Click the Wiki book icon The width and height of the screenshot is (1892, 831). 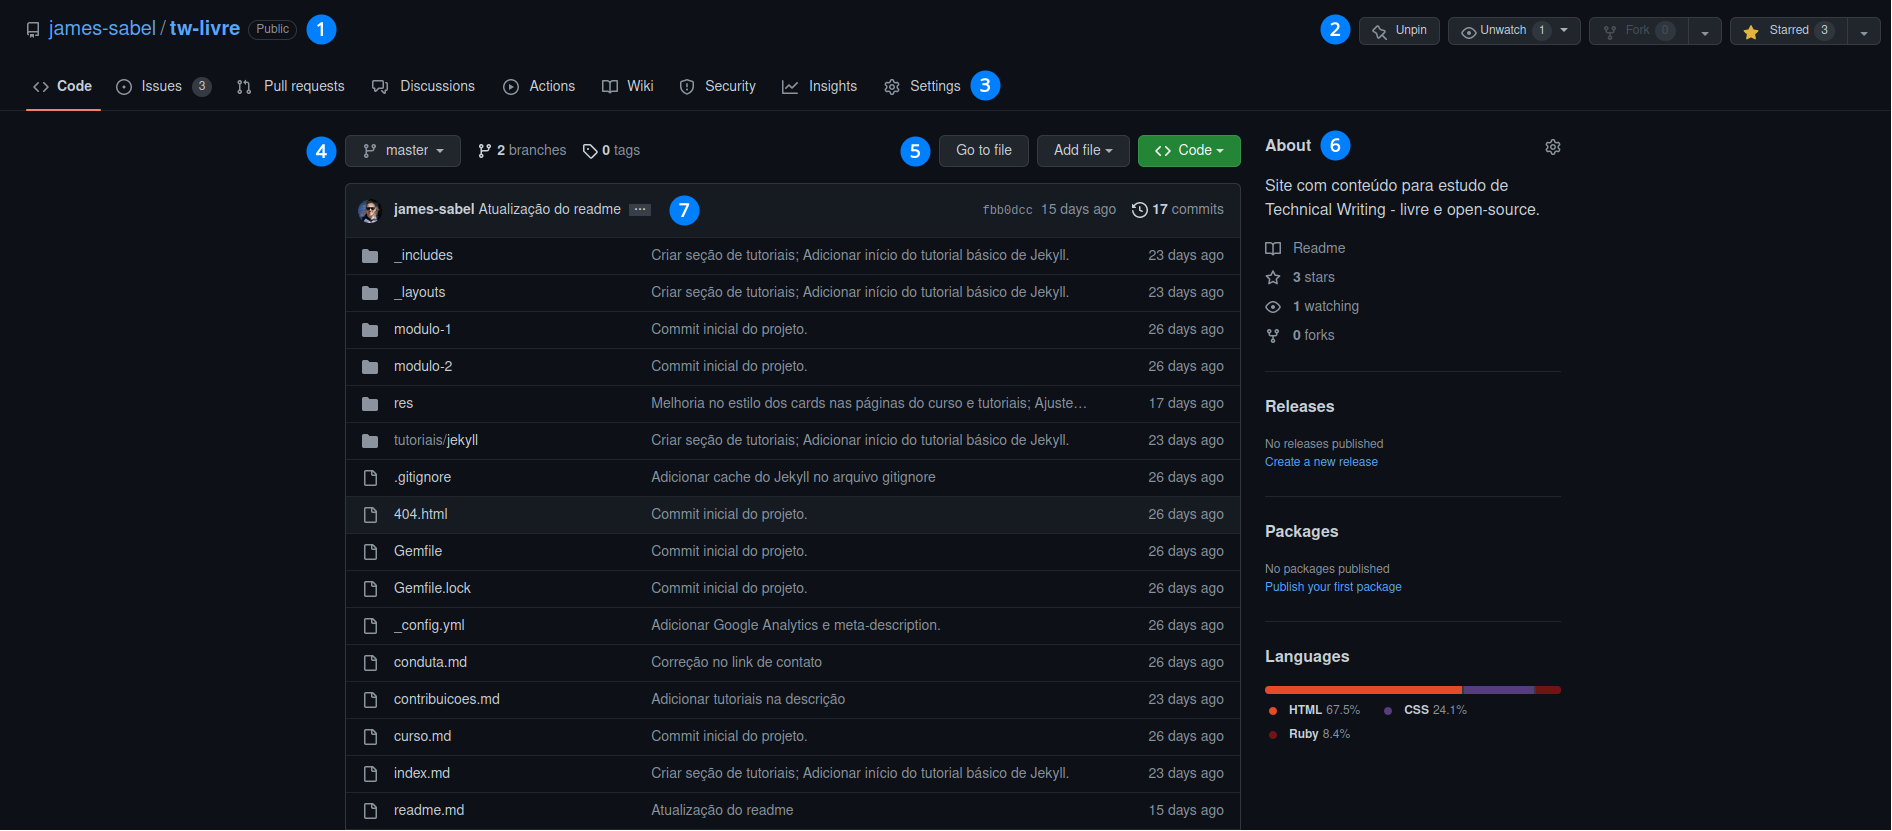(610, 87)
